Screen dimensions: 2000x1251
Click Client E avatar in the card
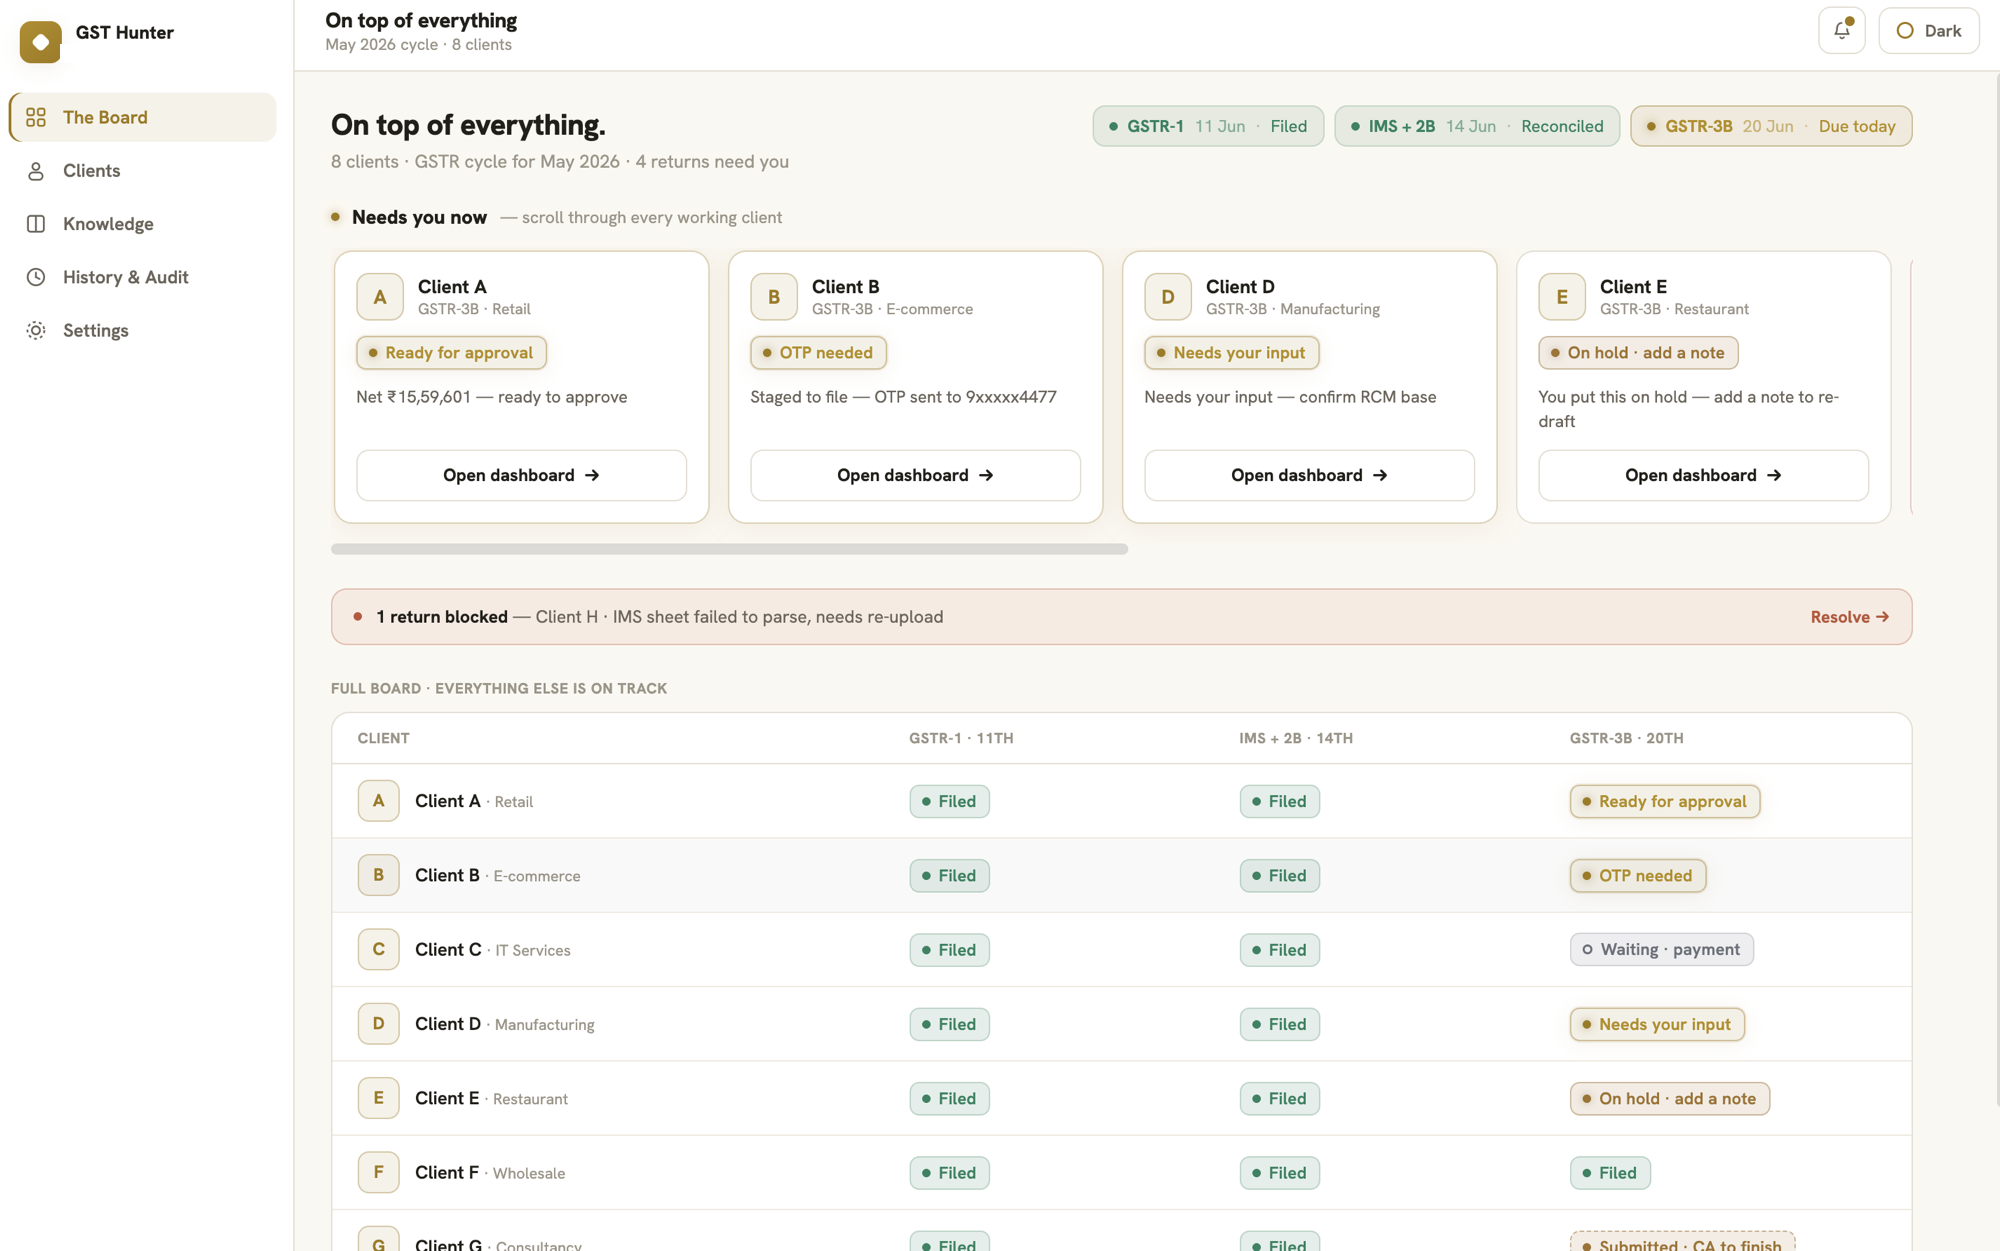coord(1562,297)
